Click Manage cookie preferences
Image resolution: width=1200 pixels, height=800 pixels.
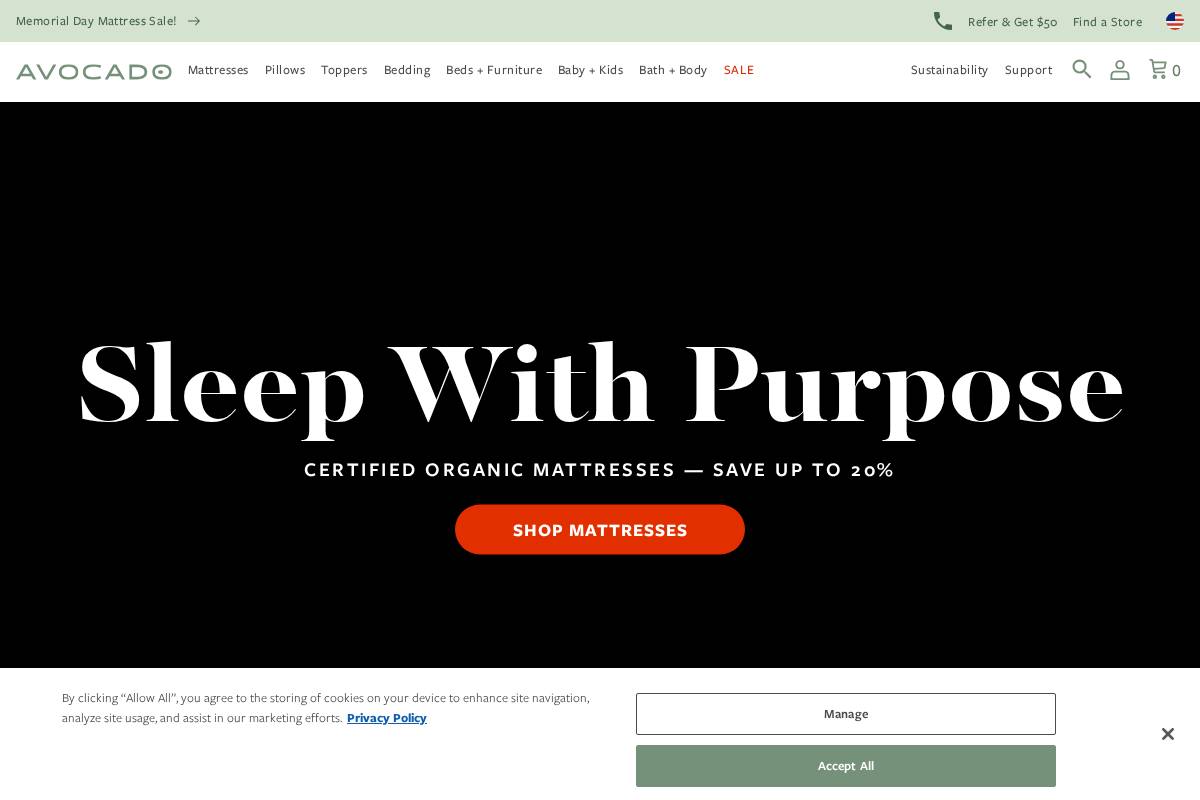[x=846, y=714]
